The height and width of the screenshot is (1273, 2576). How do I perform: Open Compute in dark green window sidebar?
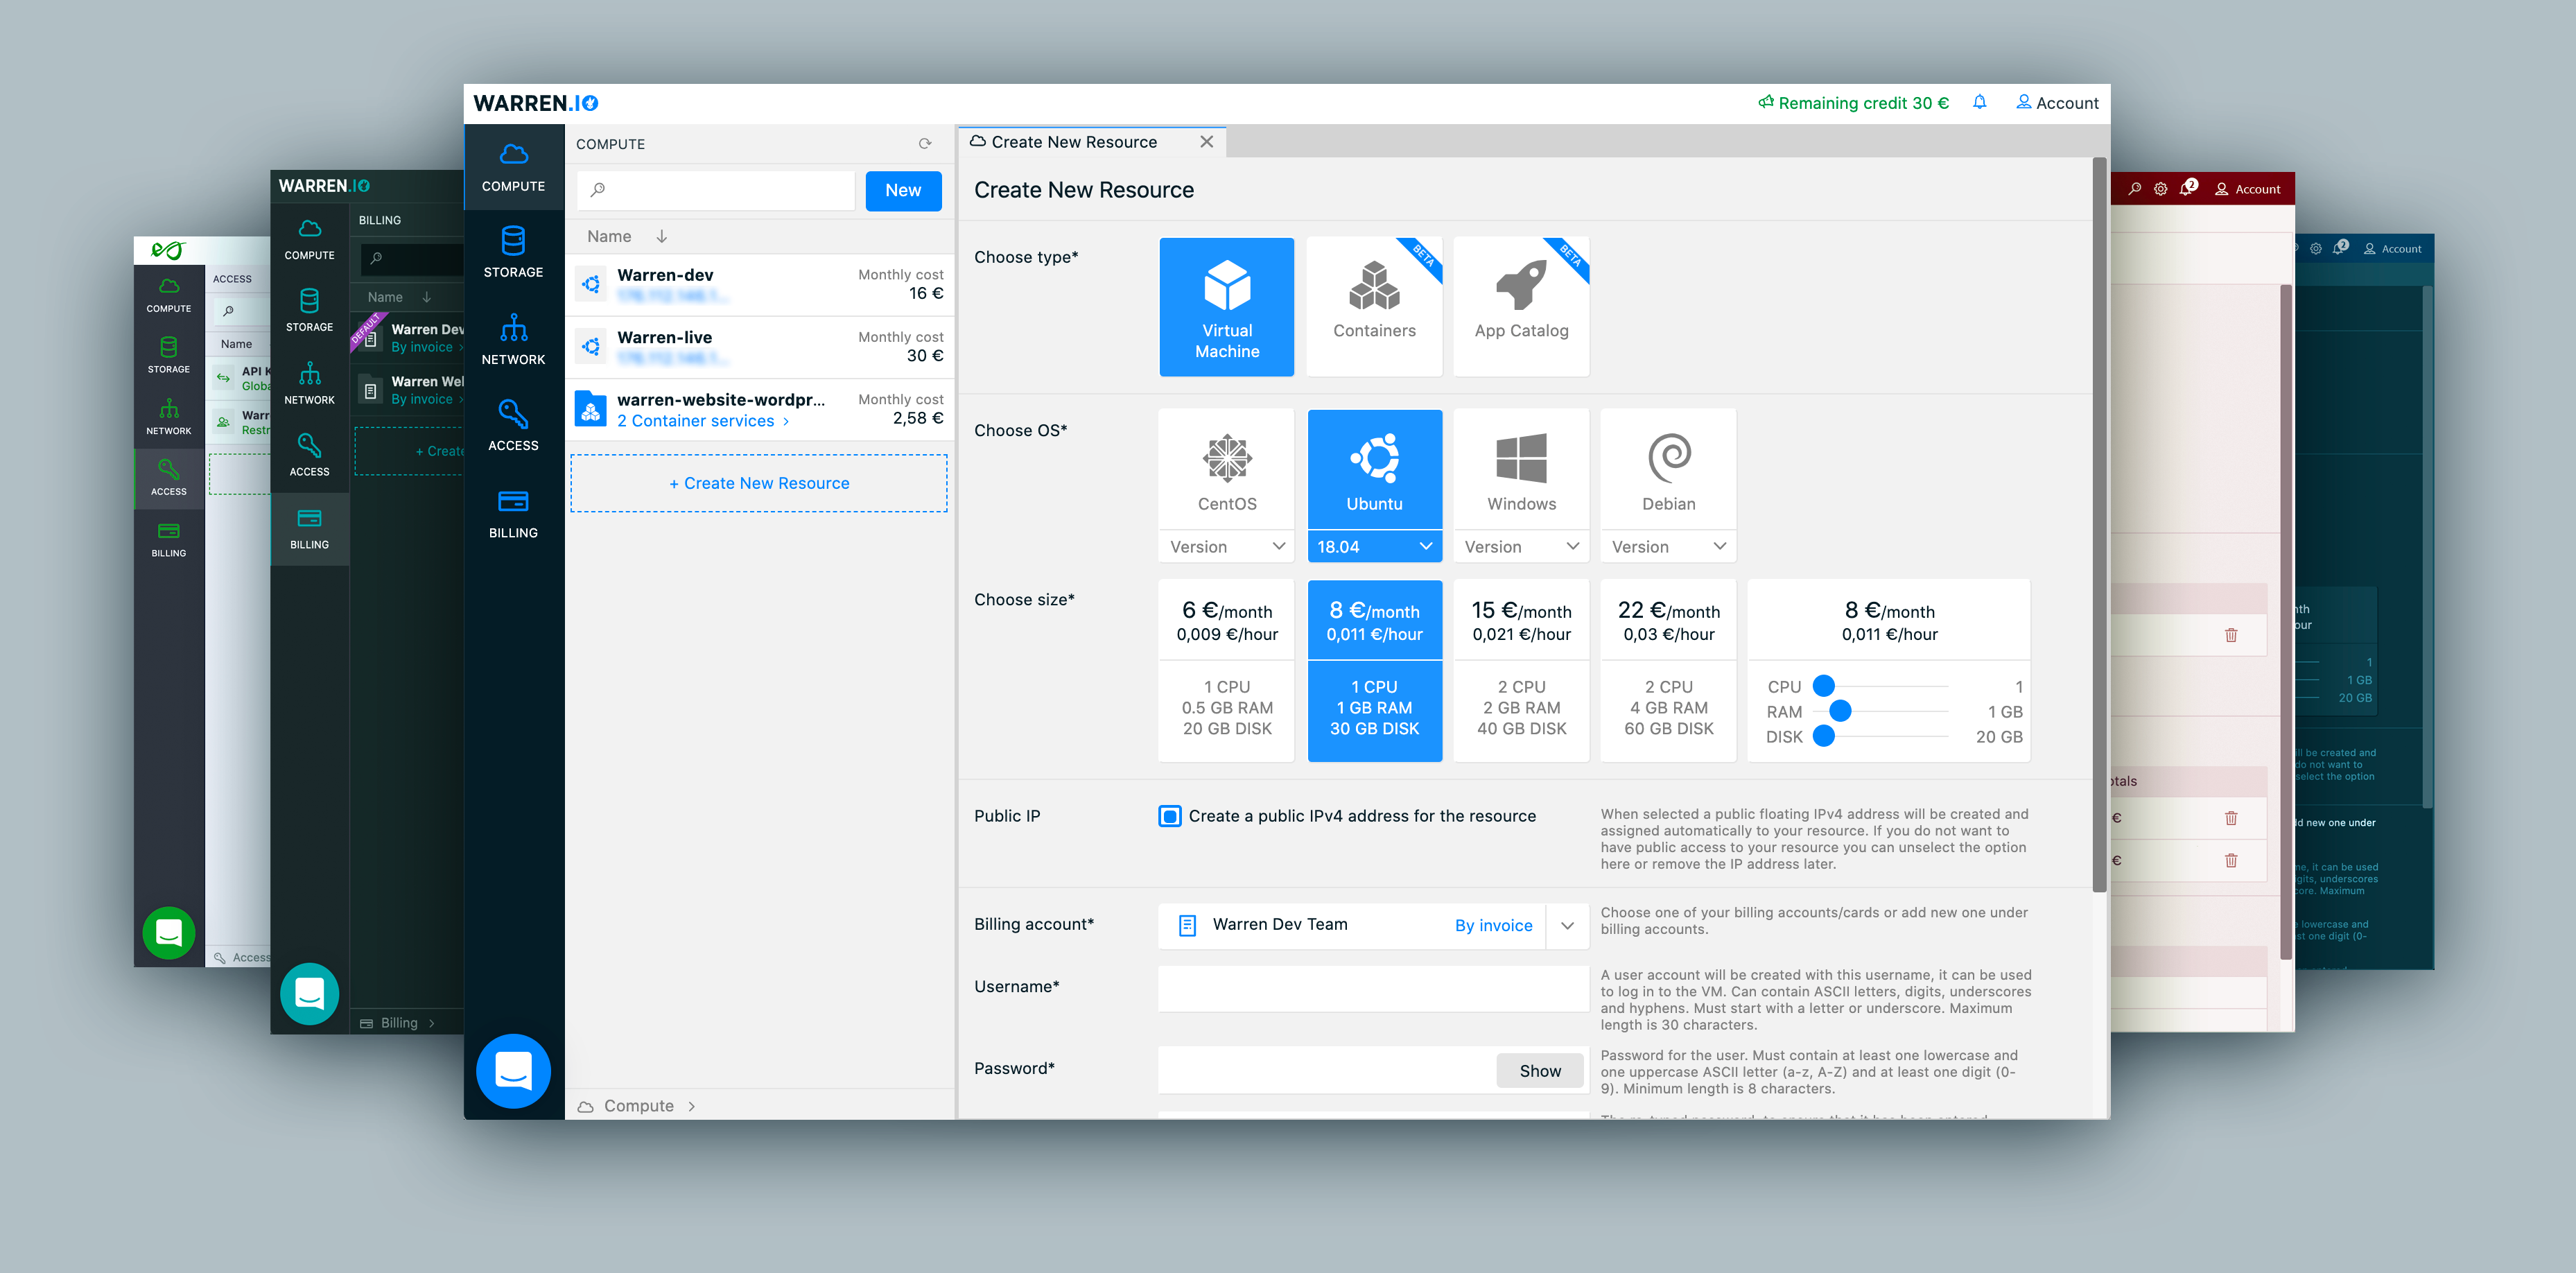tap(309, 240)
